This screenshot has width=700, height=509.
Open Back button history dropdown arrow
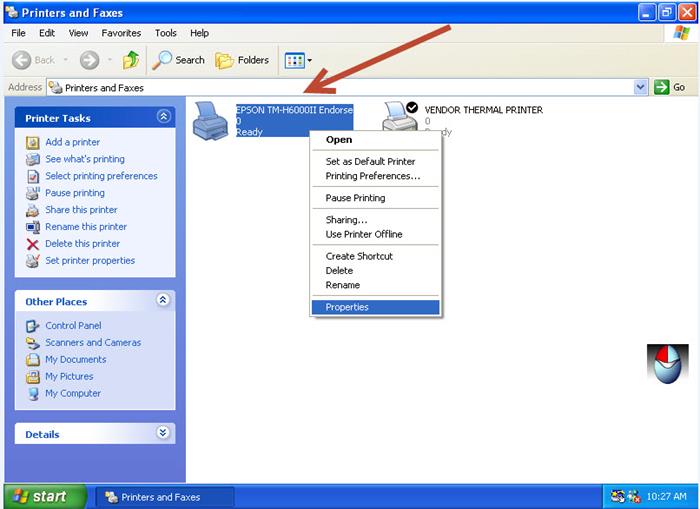(65, 60)
